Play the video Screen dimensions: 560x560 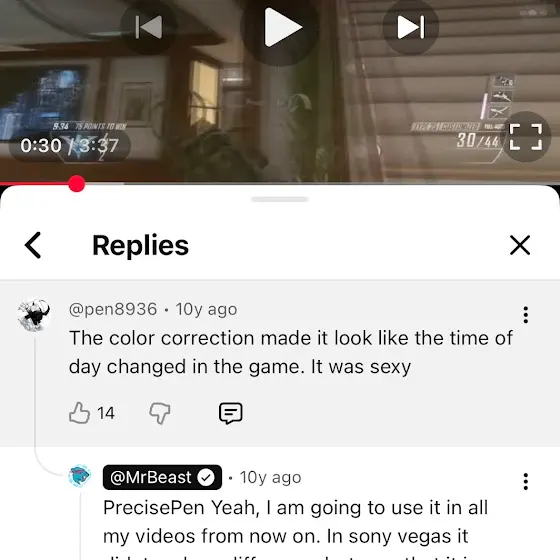[x=280, y=27]
